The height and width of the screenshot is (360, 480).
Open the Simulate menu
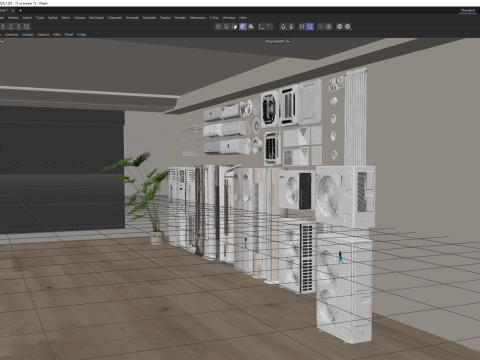click(149, 18)
